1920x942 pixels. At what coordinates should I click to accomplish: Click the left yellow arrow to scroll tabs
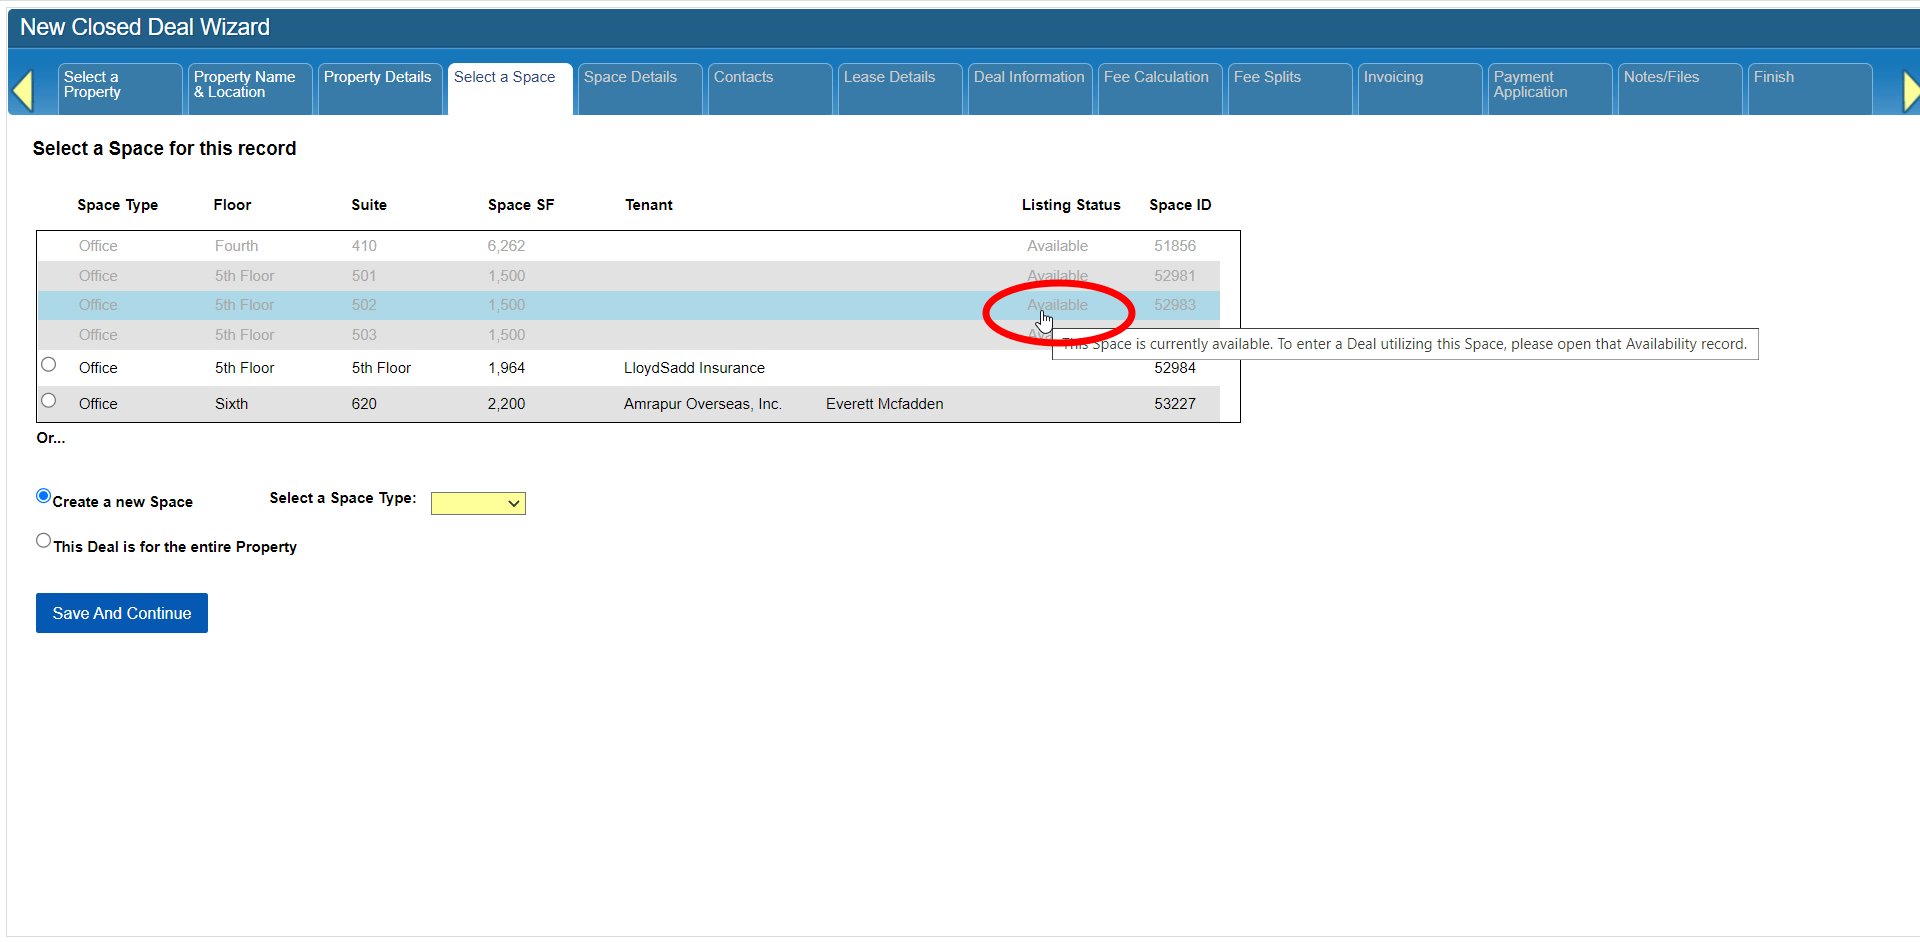[x=22, y=91]
